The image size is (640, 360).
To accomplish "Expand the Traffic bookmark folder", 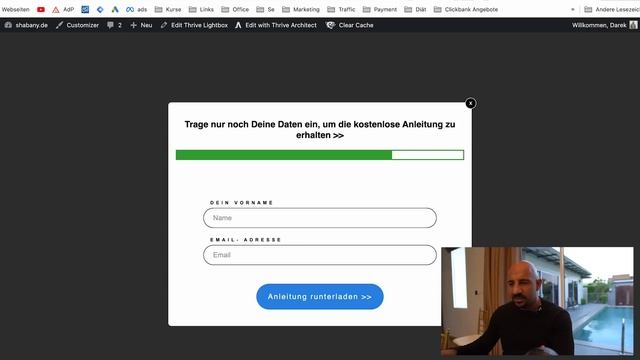I will (x=341, y=9).
